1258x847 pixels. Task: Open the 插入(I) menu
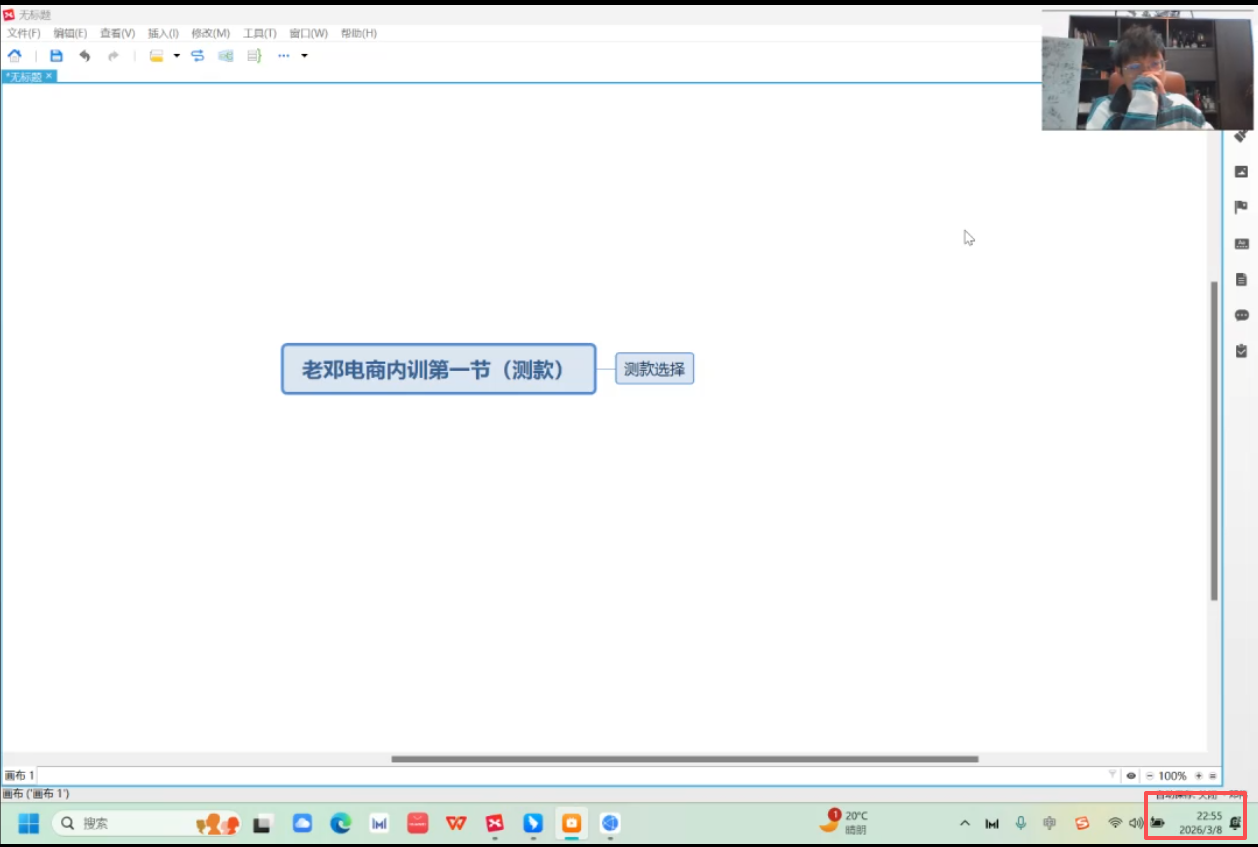(x=163, y=33)
